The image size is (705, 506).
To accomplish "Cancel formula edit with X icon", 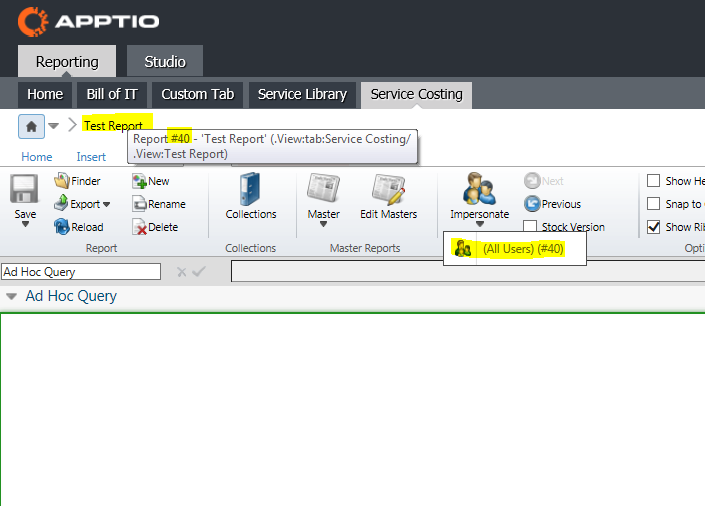I will coord(181,272).
